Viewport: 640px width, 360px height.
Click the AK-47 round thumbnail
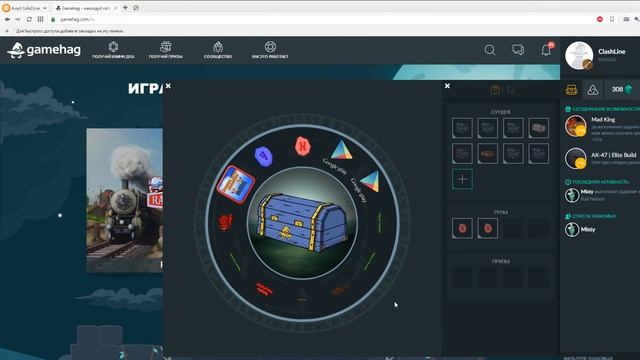click(576, 158)
